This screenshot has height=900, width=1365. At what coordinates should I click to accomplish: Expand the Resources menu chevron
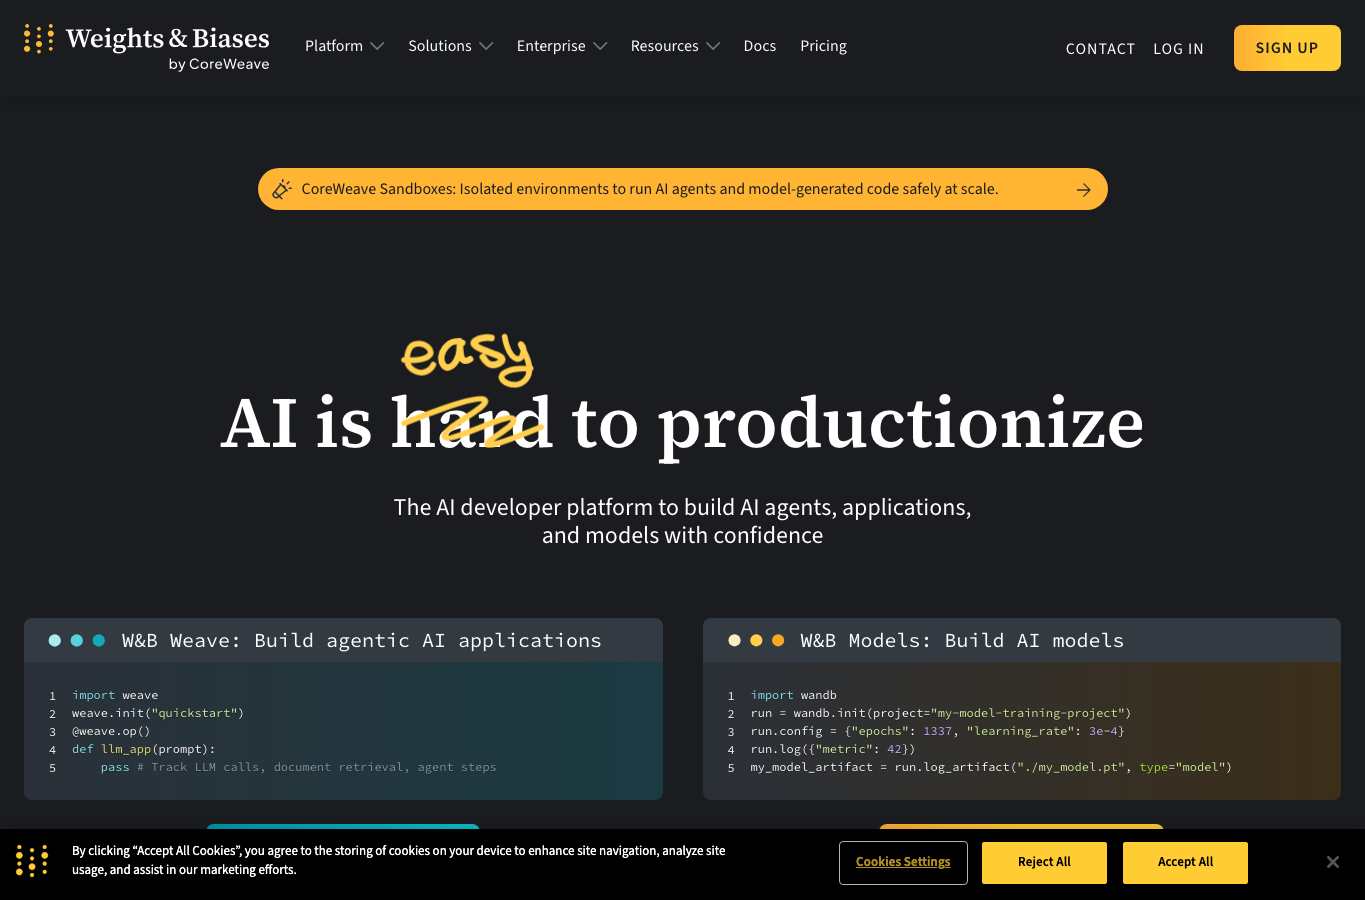[713, 46]
